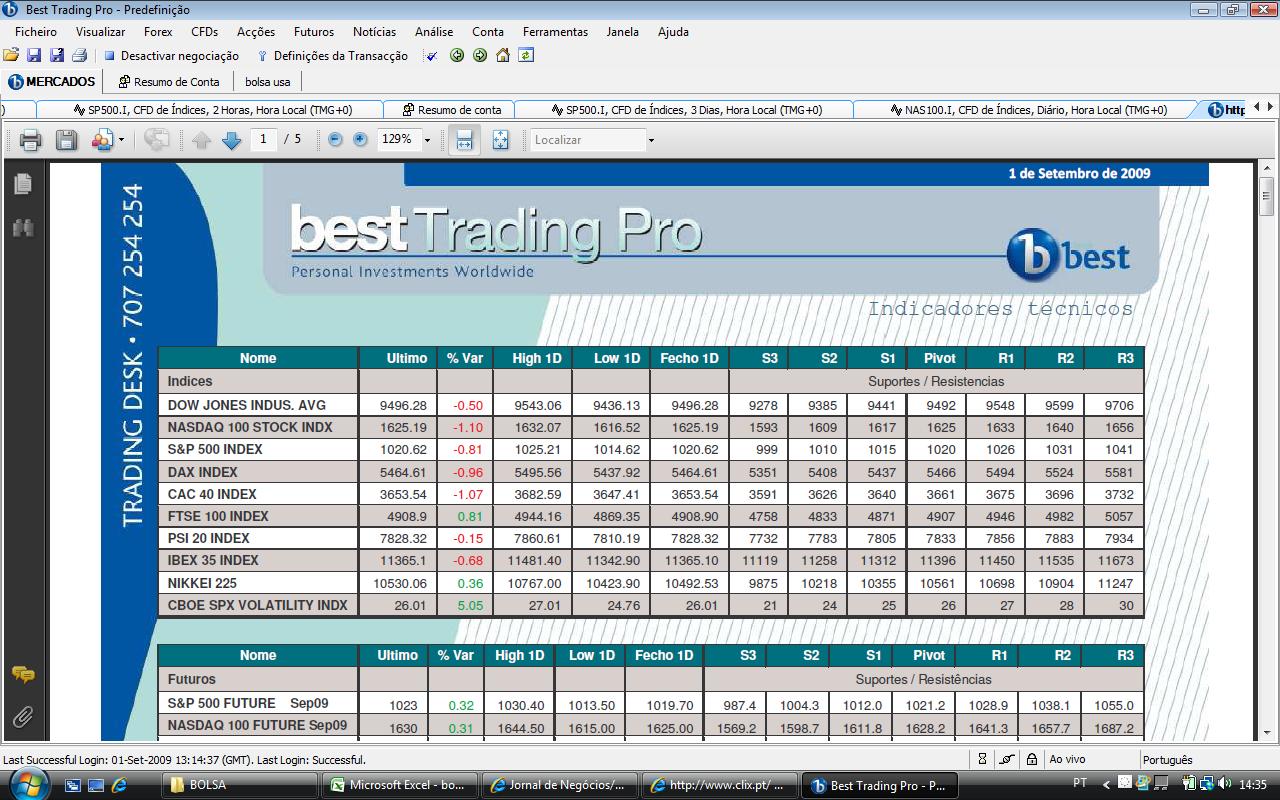Open the pages panel in left sidebar
This screenshot has height=800, width=1280.
22,184
